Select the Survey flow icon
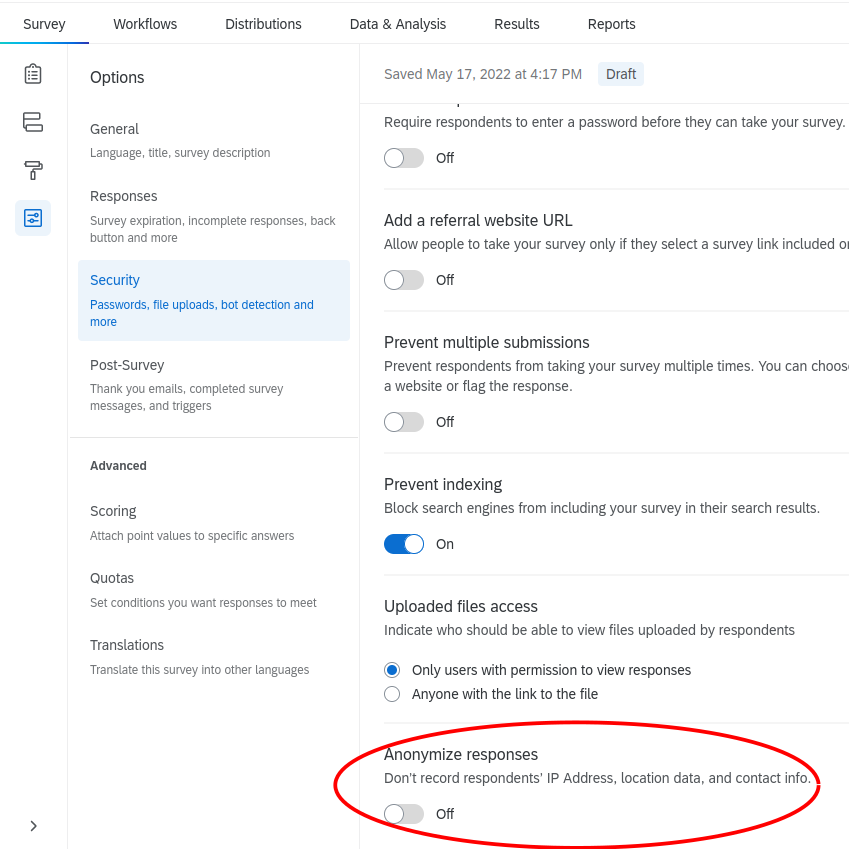The height and width of the screenshot is (849, 849). pyautogui.click(x=33, y=121)
